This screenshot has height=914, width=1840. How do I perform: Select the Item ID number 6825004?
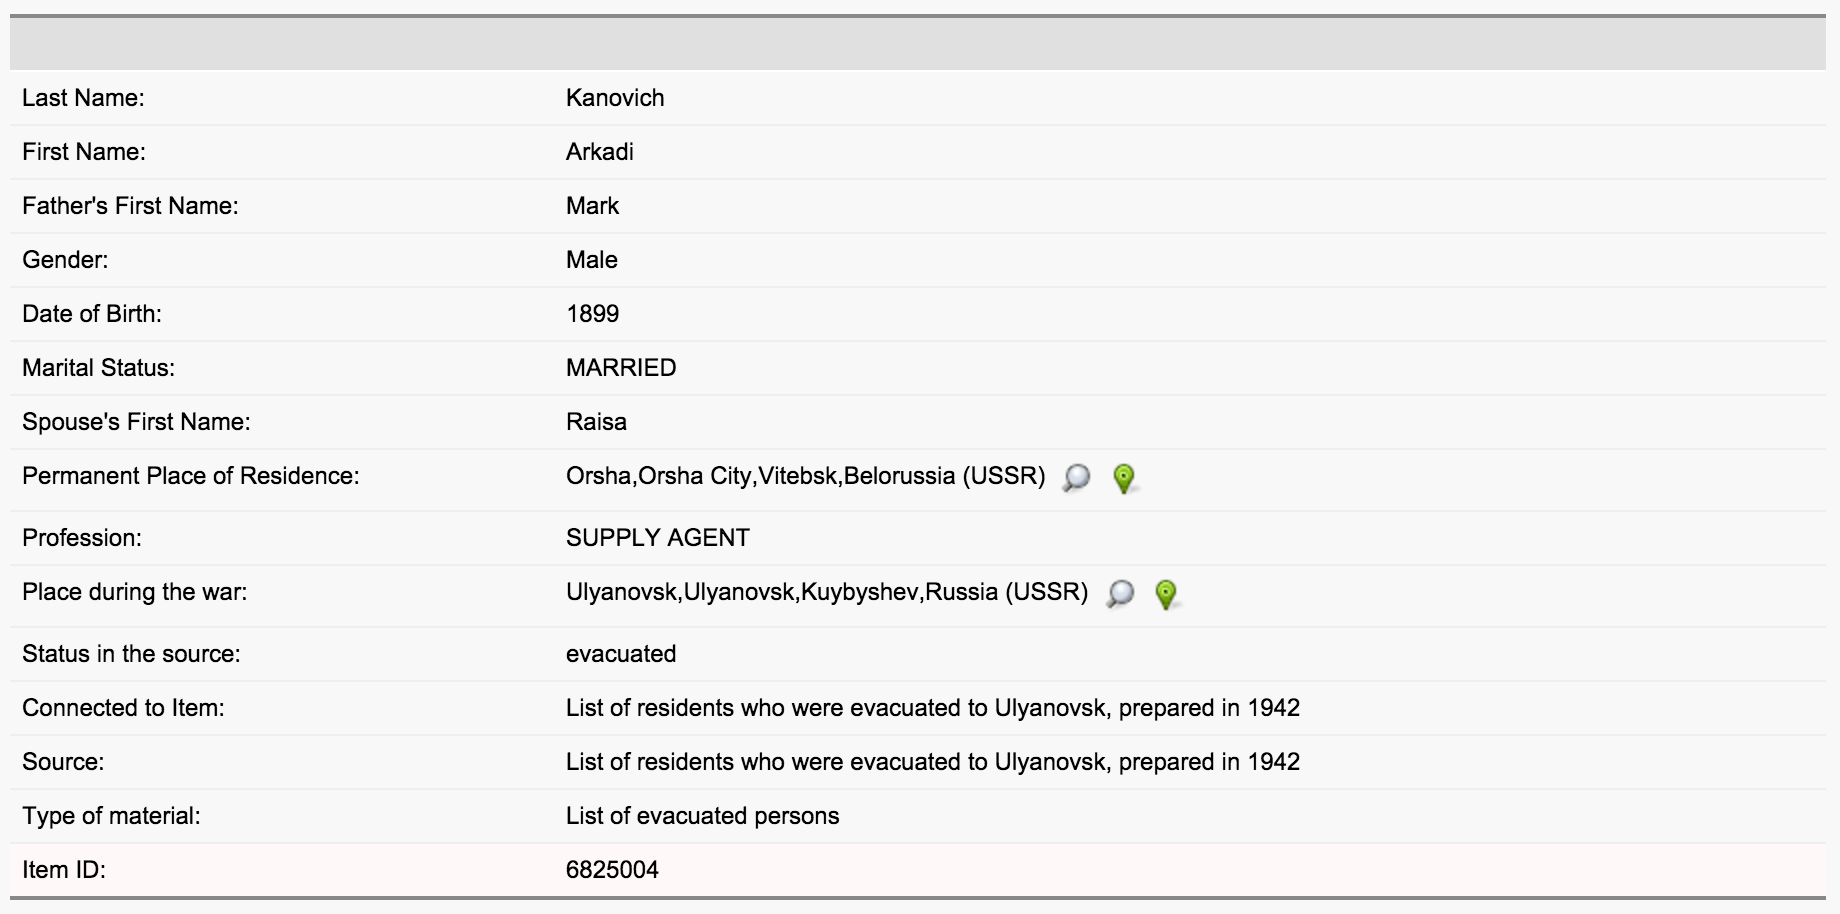(x=612, y=870)
